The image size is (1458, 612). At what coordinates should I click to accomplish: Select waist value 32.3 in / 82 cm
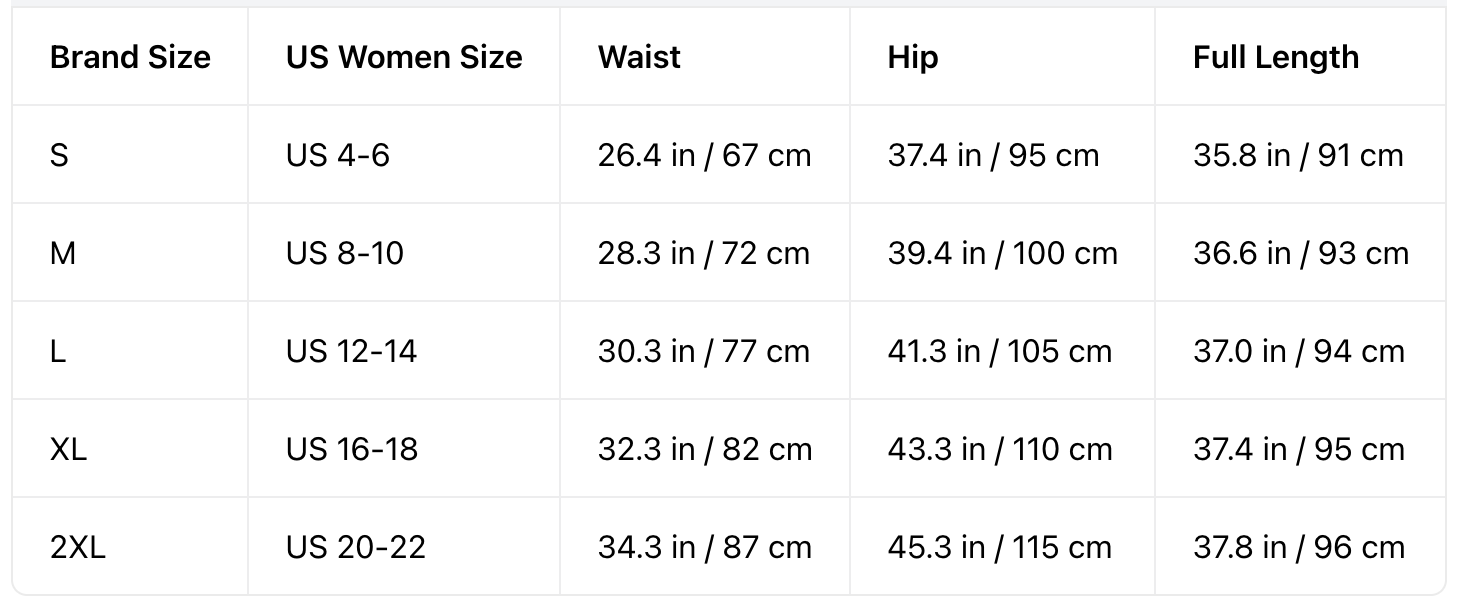[705, 449]
